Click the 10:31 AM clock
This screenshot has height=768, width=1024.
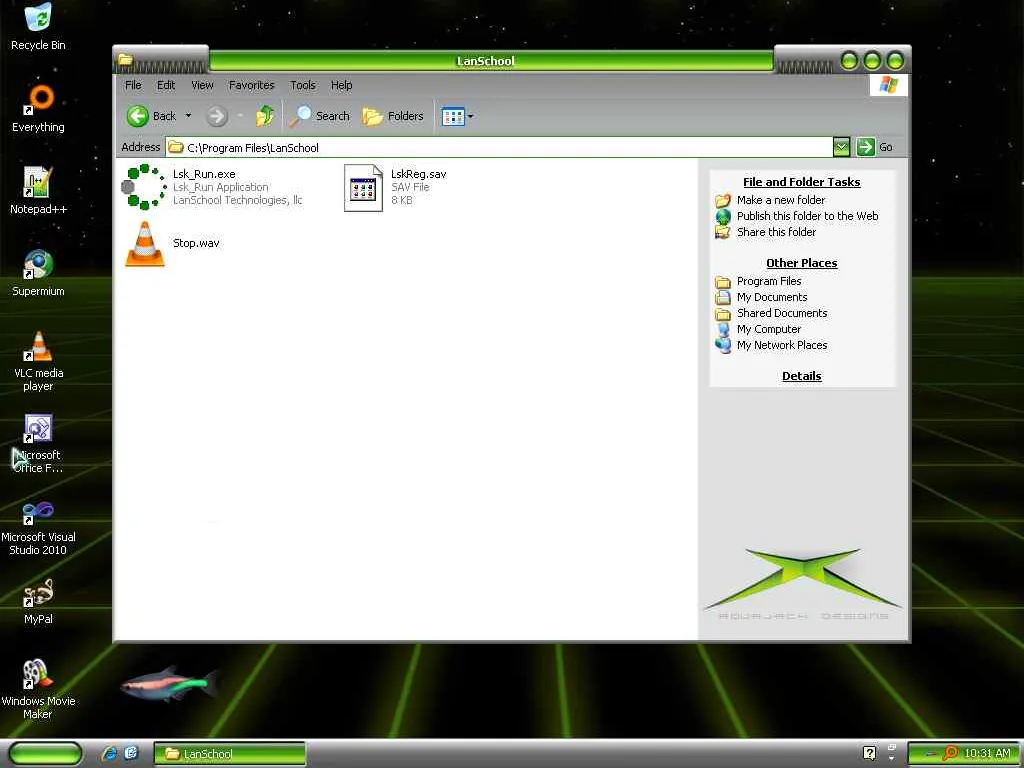[x=987, y=753]
